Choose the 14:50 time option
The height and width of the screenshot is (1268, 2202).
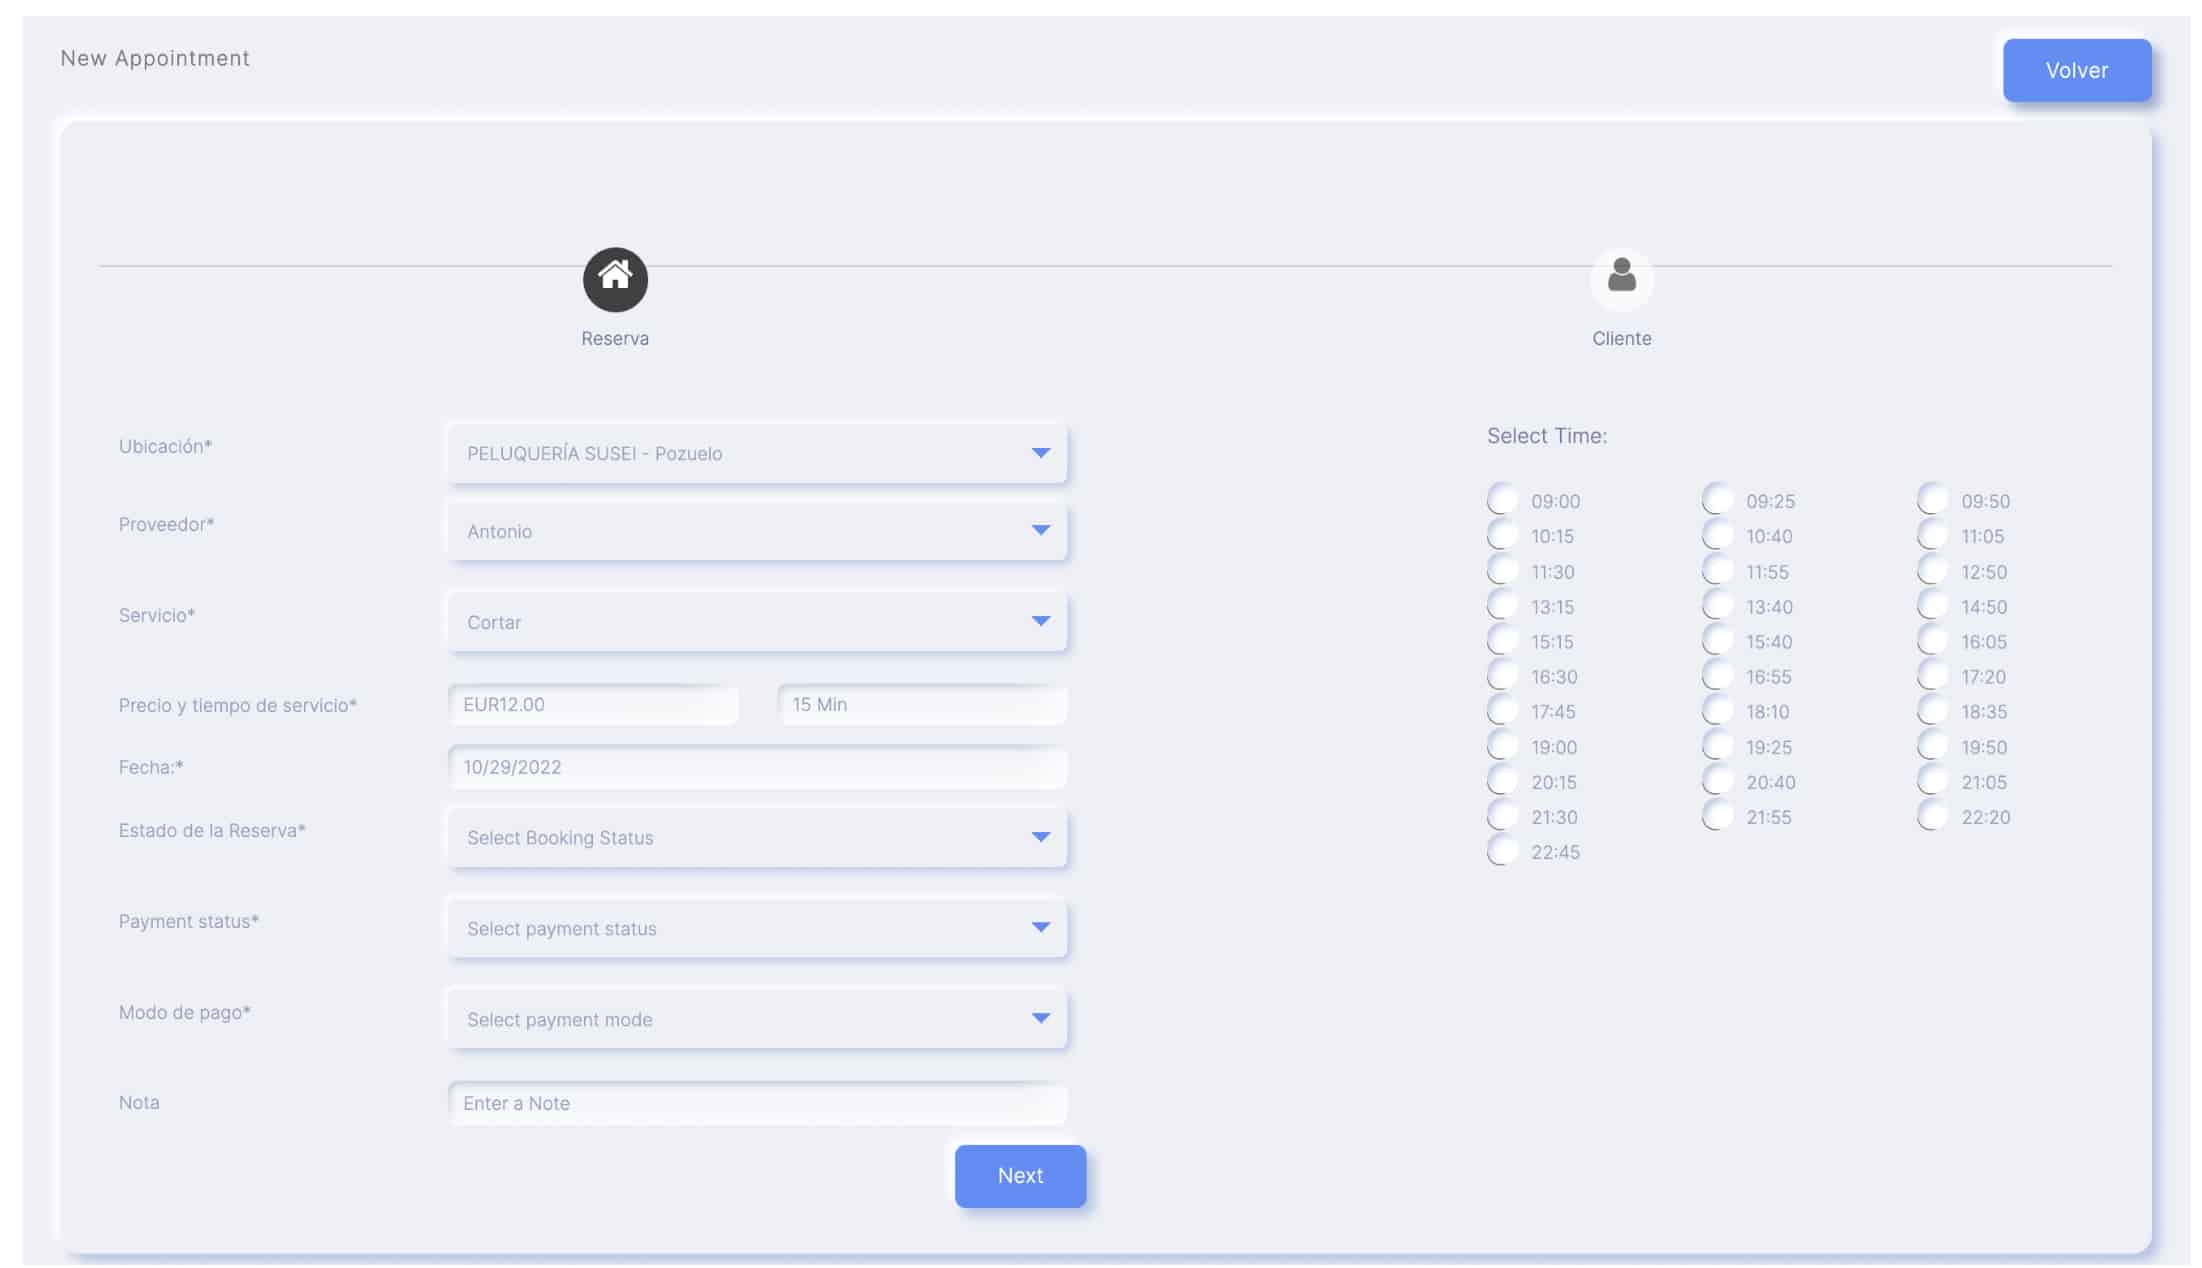[x=1932, y=605]
